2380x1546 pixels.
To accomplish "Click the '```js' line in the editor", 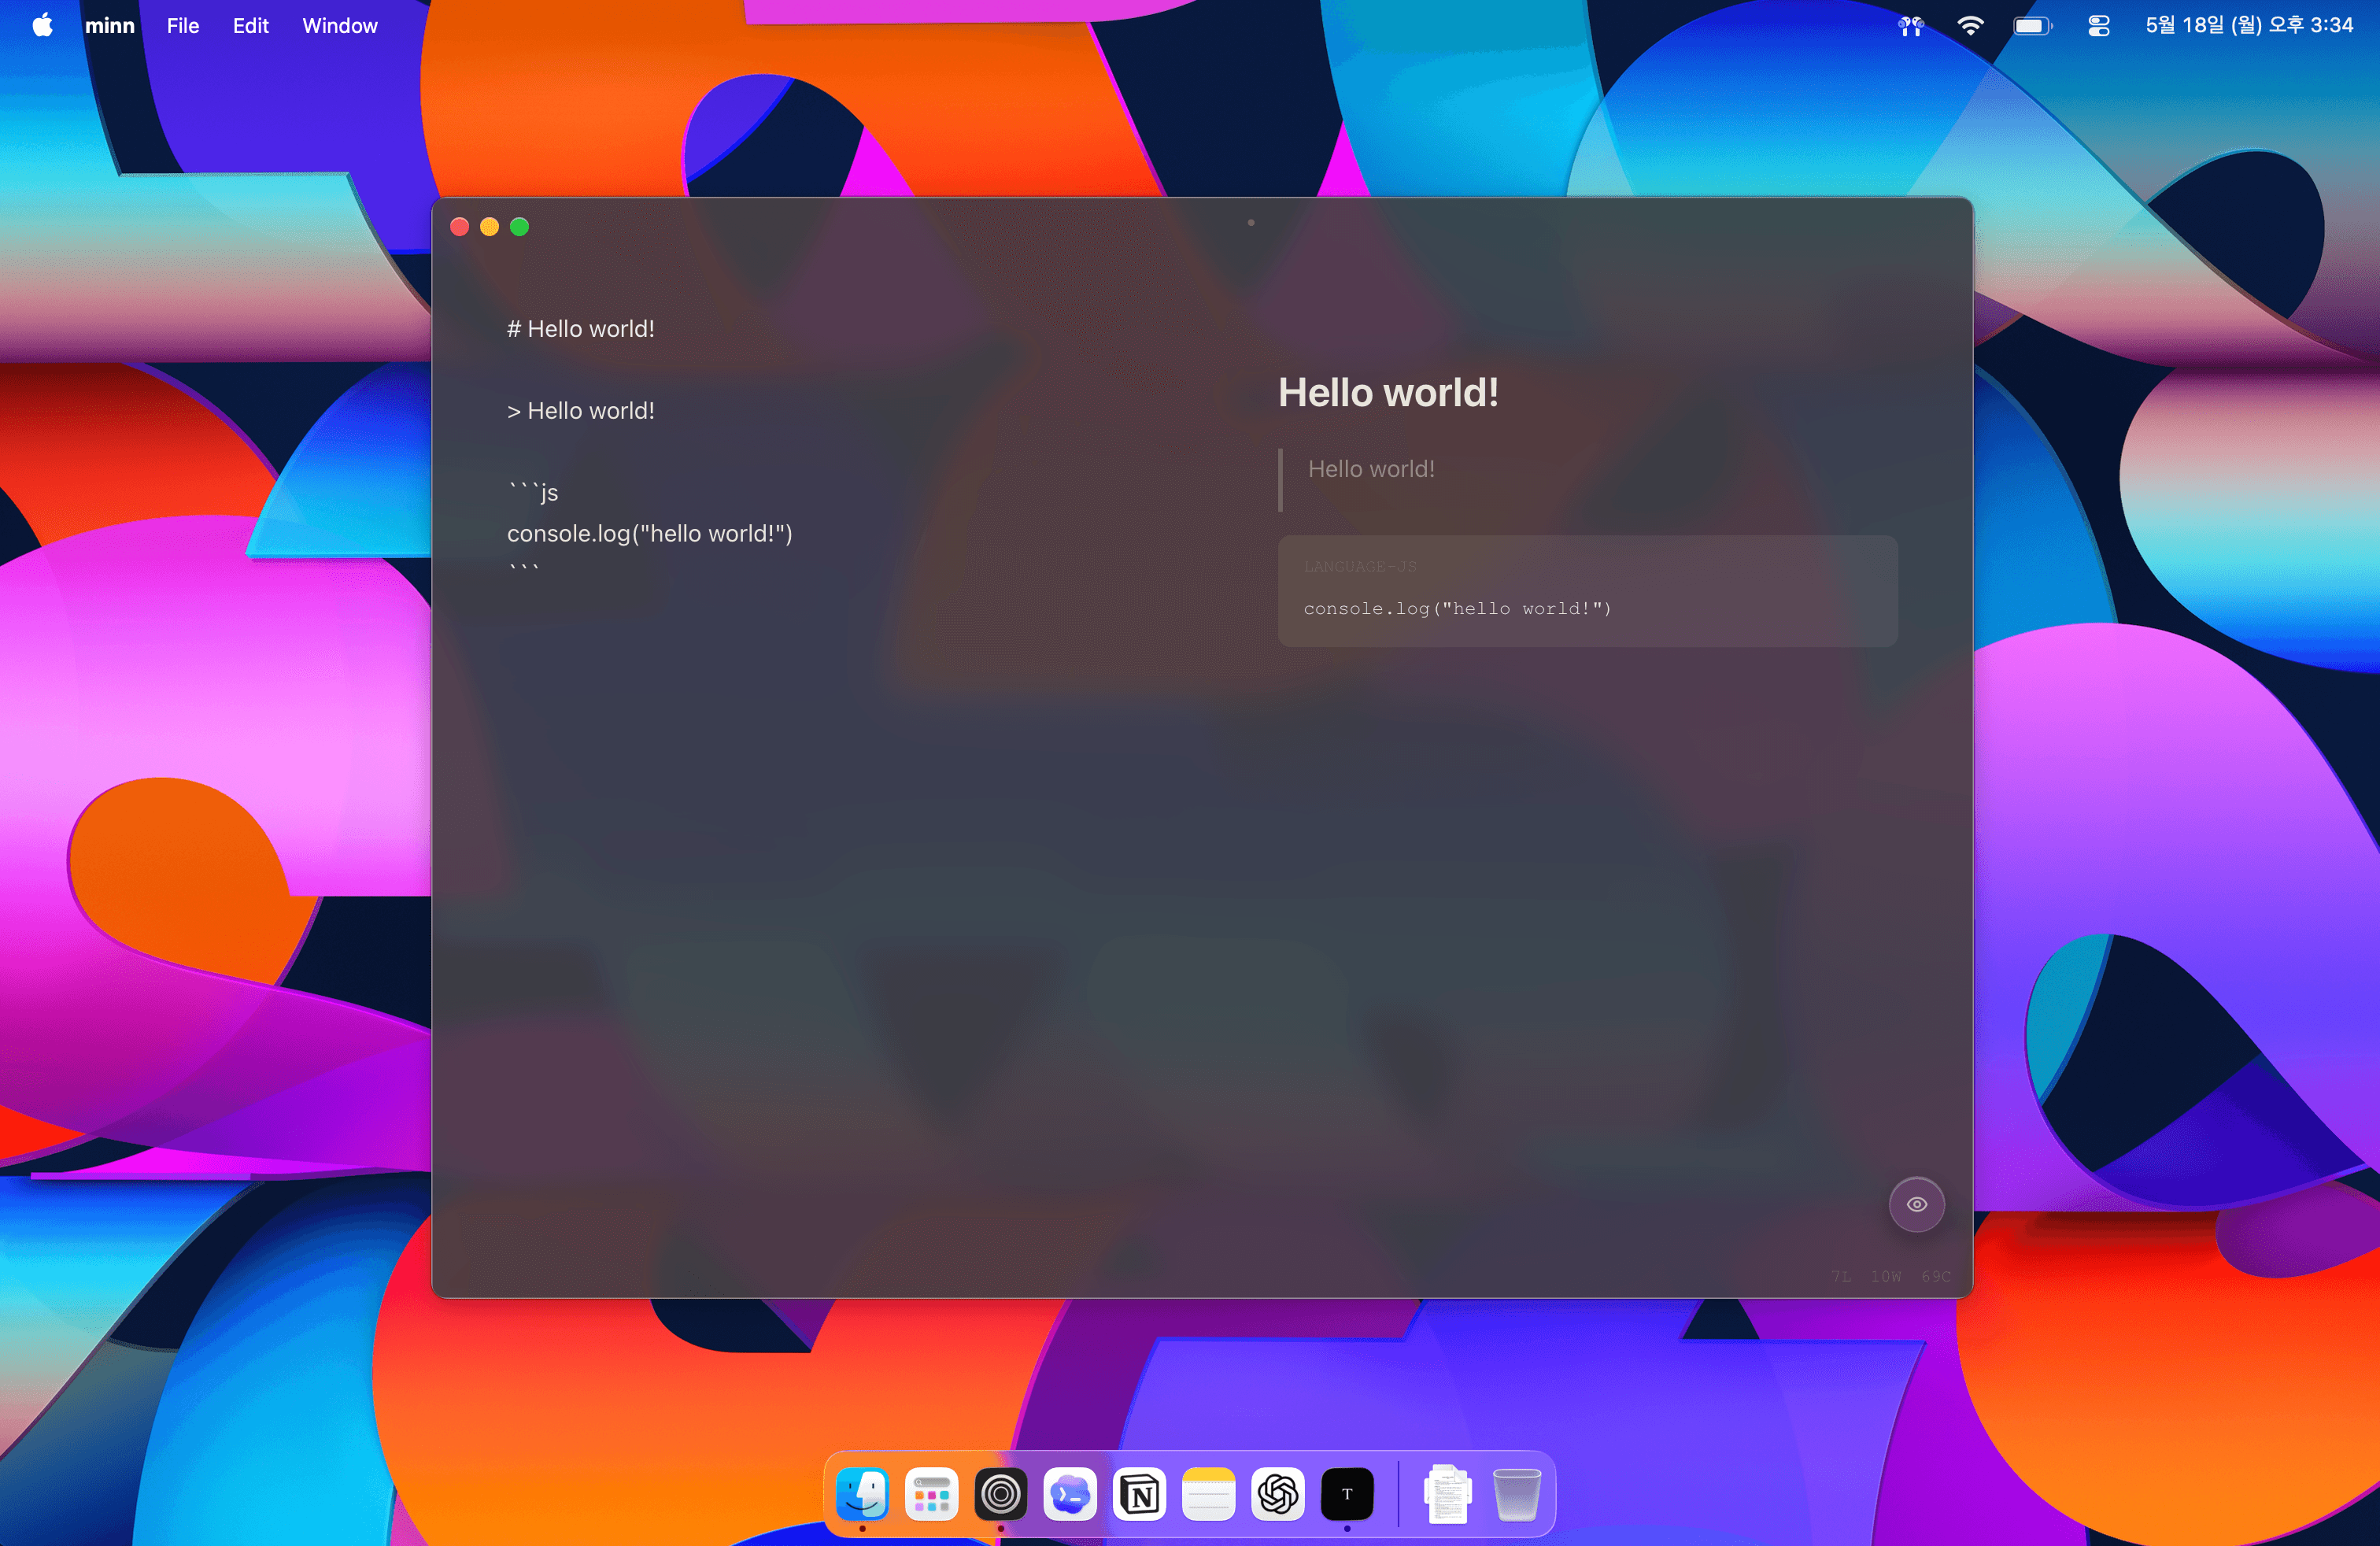I will point(532,492).
